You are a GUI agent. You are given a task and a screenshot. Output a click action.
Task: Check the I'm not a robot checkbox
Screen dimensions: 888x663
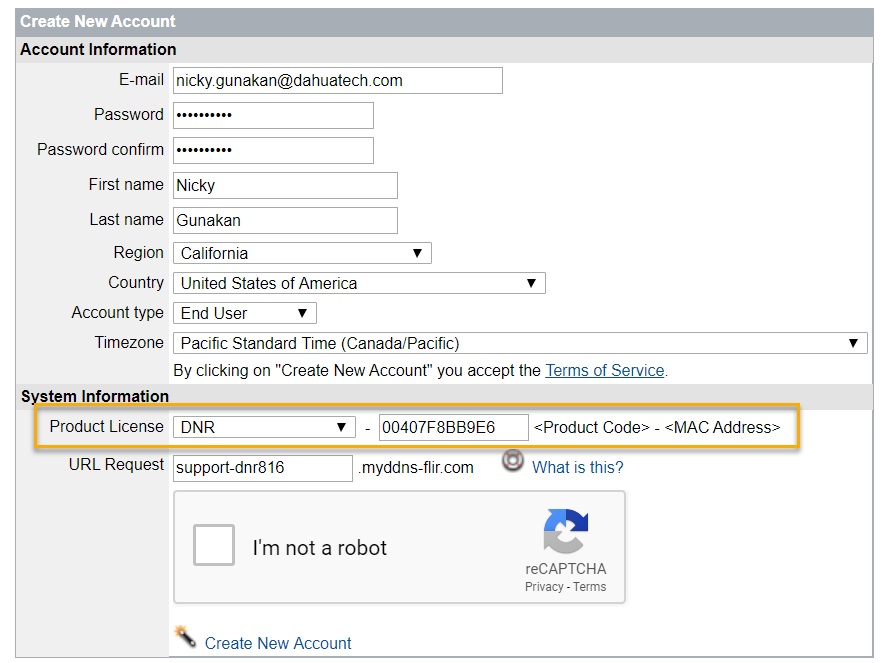coord(214,547)
